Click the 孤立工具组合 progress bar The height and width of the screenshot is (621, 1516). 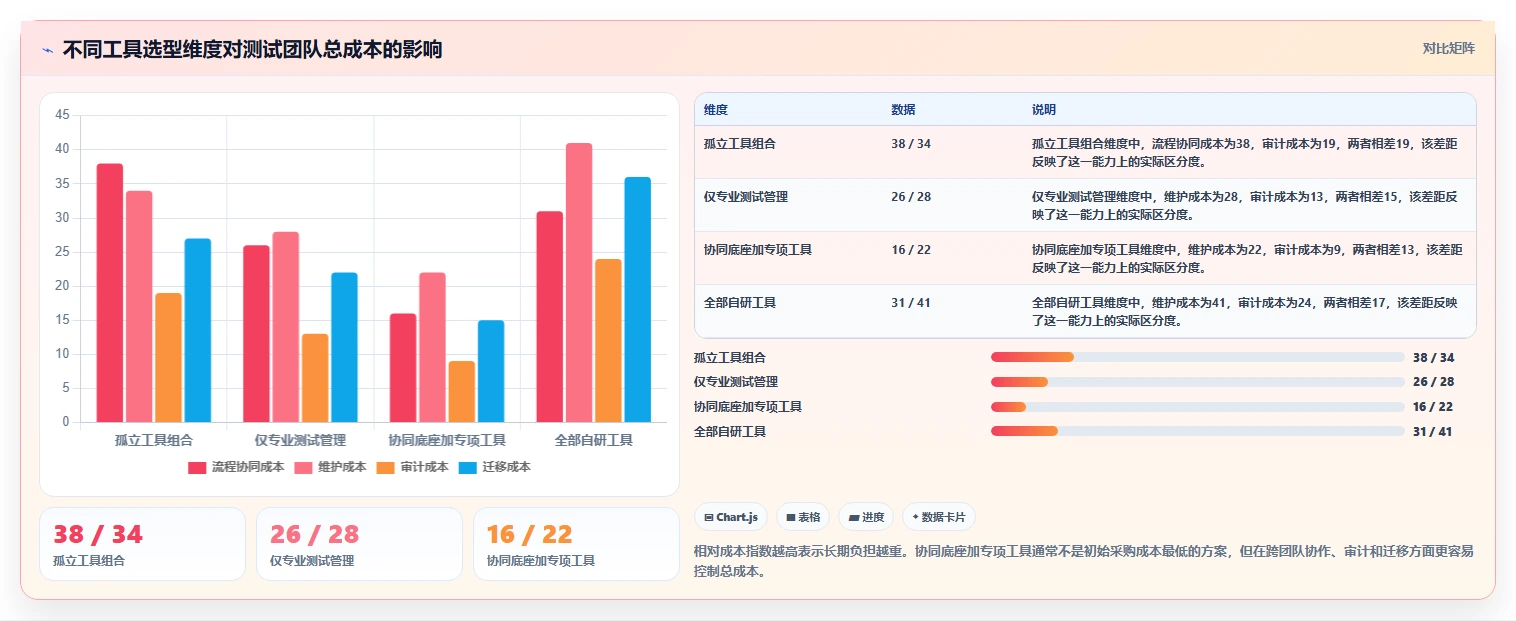(x=1198, y=357)
